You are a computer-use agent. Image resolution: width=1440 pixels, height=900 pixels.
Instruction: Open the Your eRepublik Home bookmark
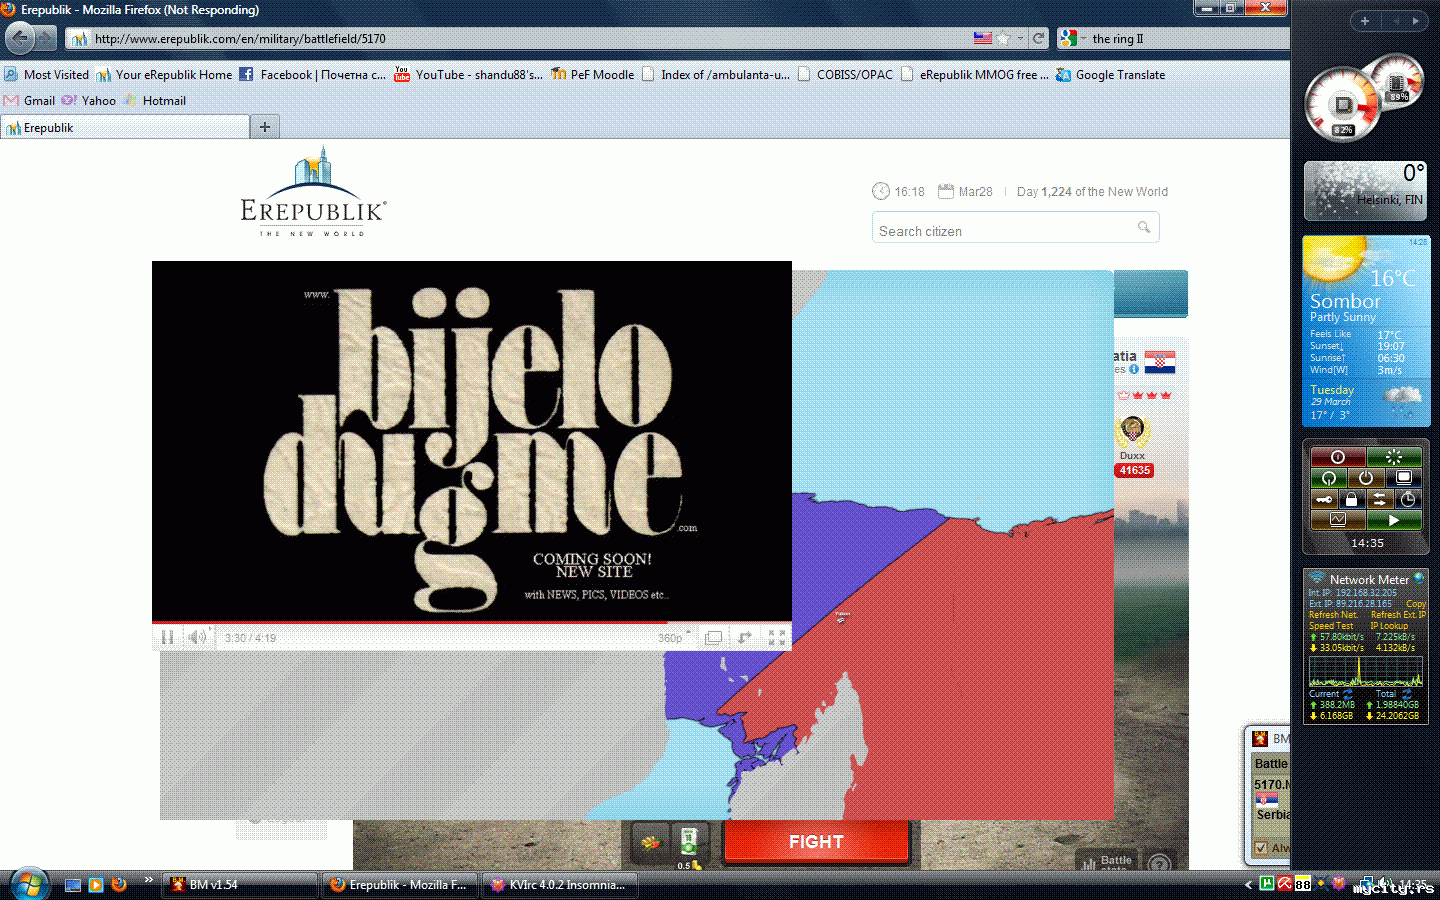point(164,74)
